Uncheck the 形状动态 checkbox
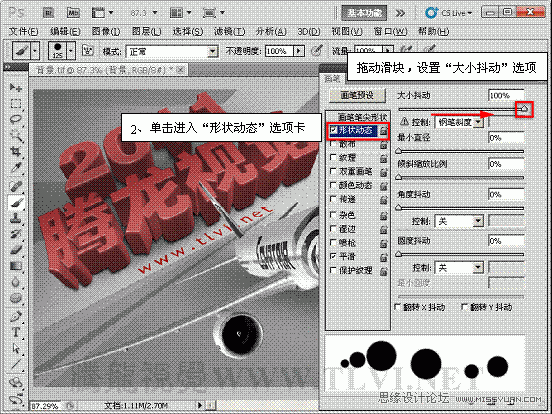This screenshot has width=552, height=414. (333, 130)
